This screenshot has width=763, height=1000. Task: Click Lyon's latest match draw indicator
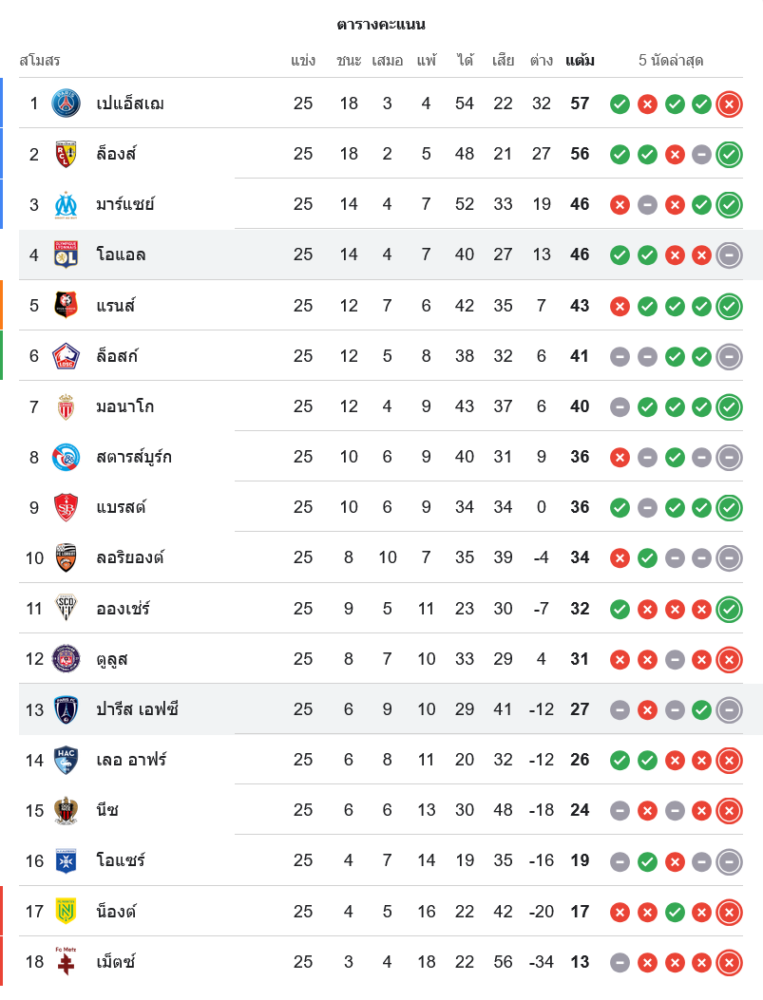730,255
